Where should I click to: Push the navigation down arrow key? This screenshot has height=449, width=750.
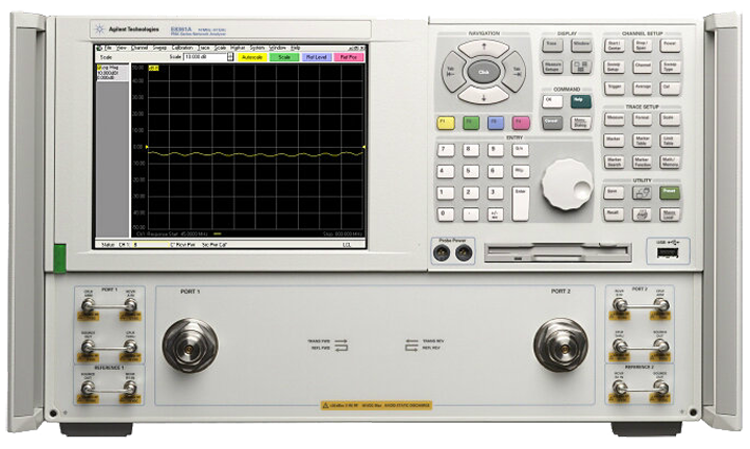point(484,97)
